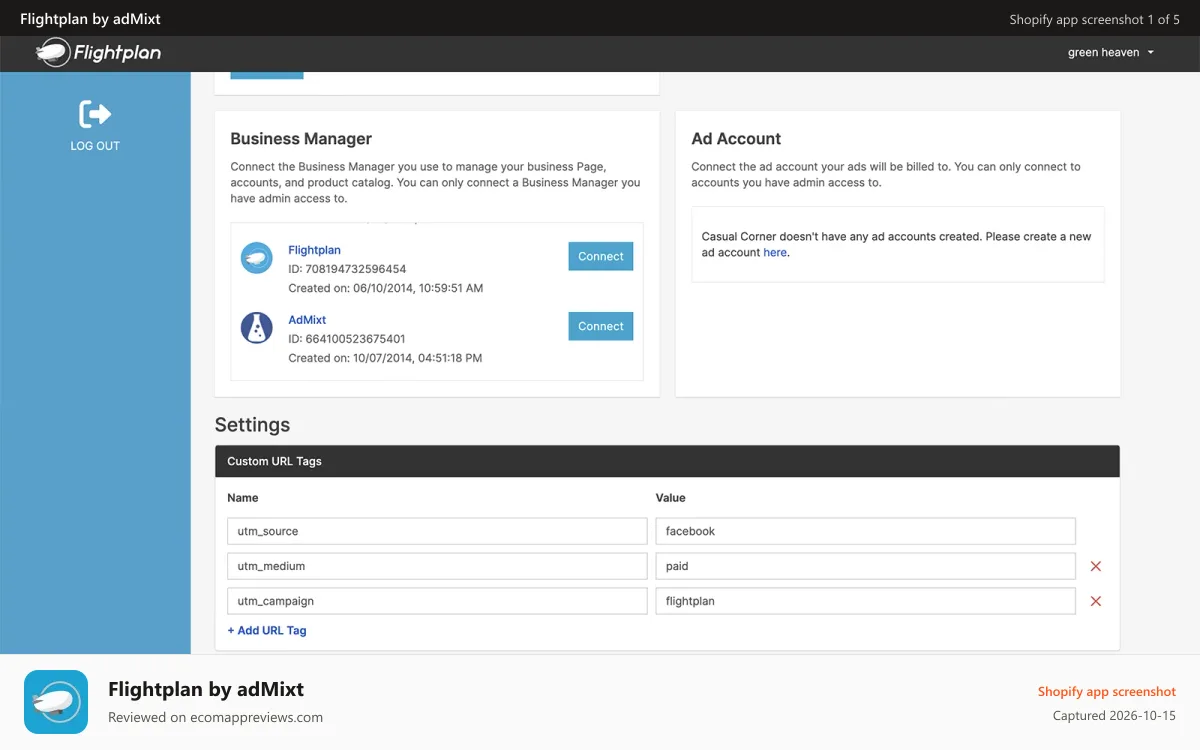The height and width of the screenshot is (750, 1200).
Task: Click 'Created on: 06/10/2014, 10:59:51 AM'
Action: coord(386,288)
